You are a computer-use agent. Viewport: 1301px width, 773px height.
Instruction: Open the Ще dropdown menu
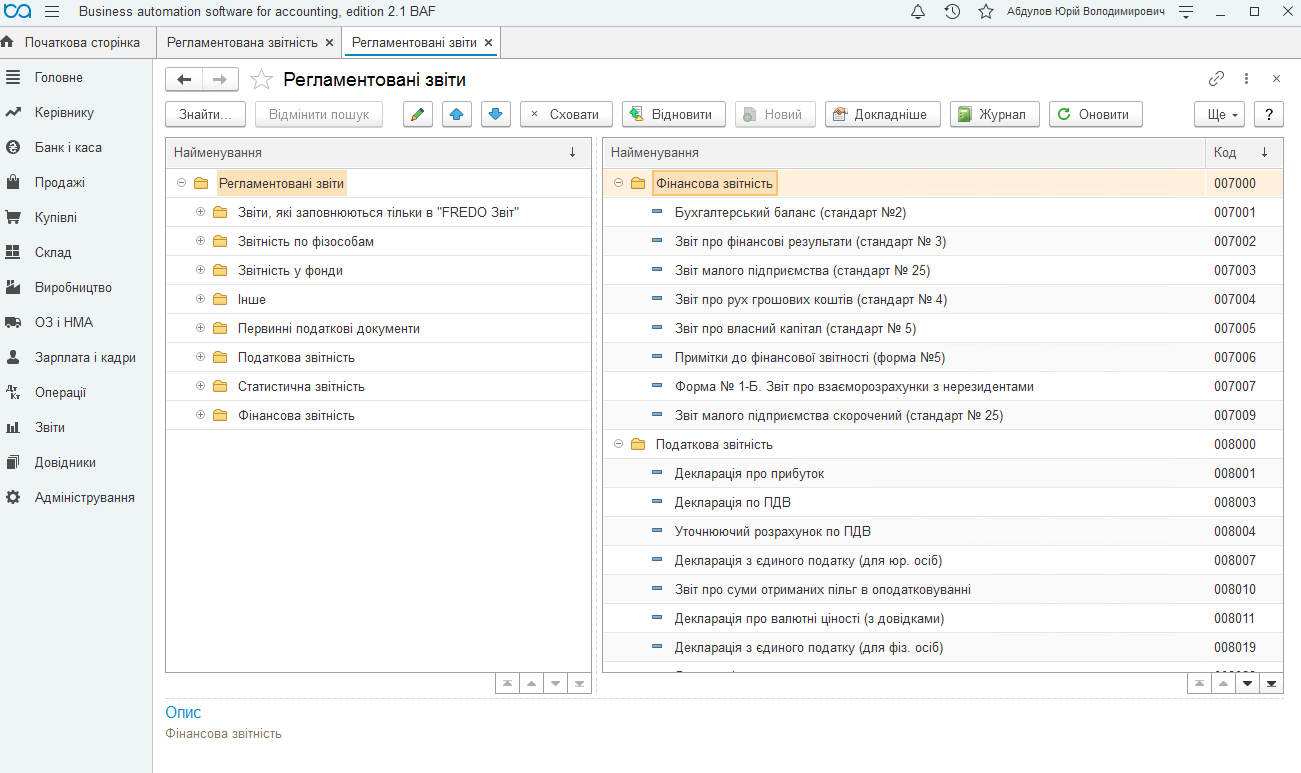click(1221, 114)
